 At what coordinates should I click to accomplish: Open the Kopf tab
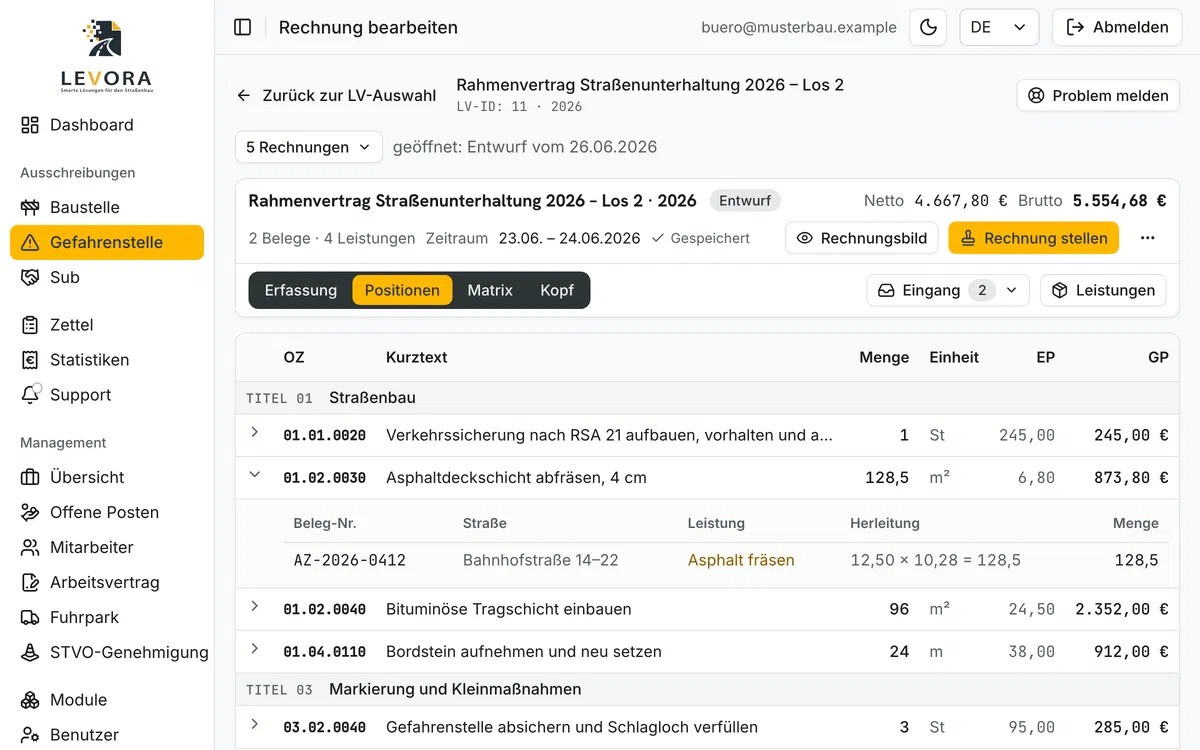click(557, 290)
